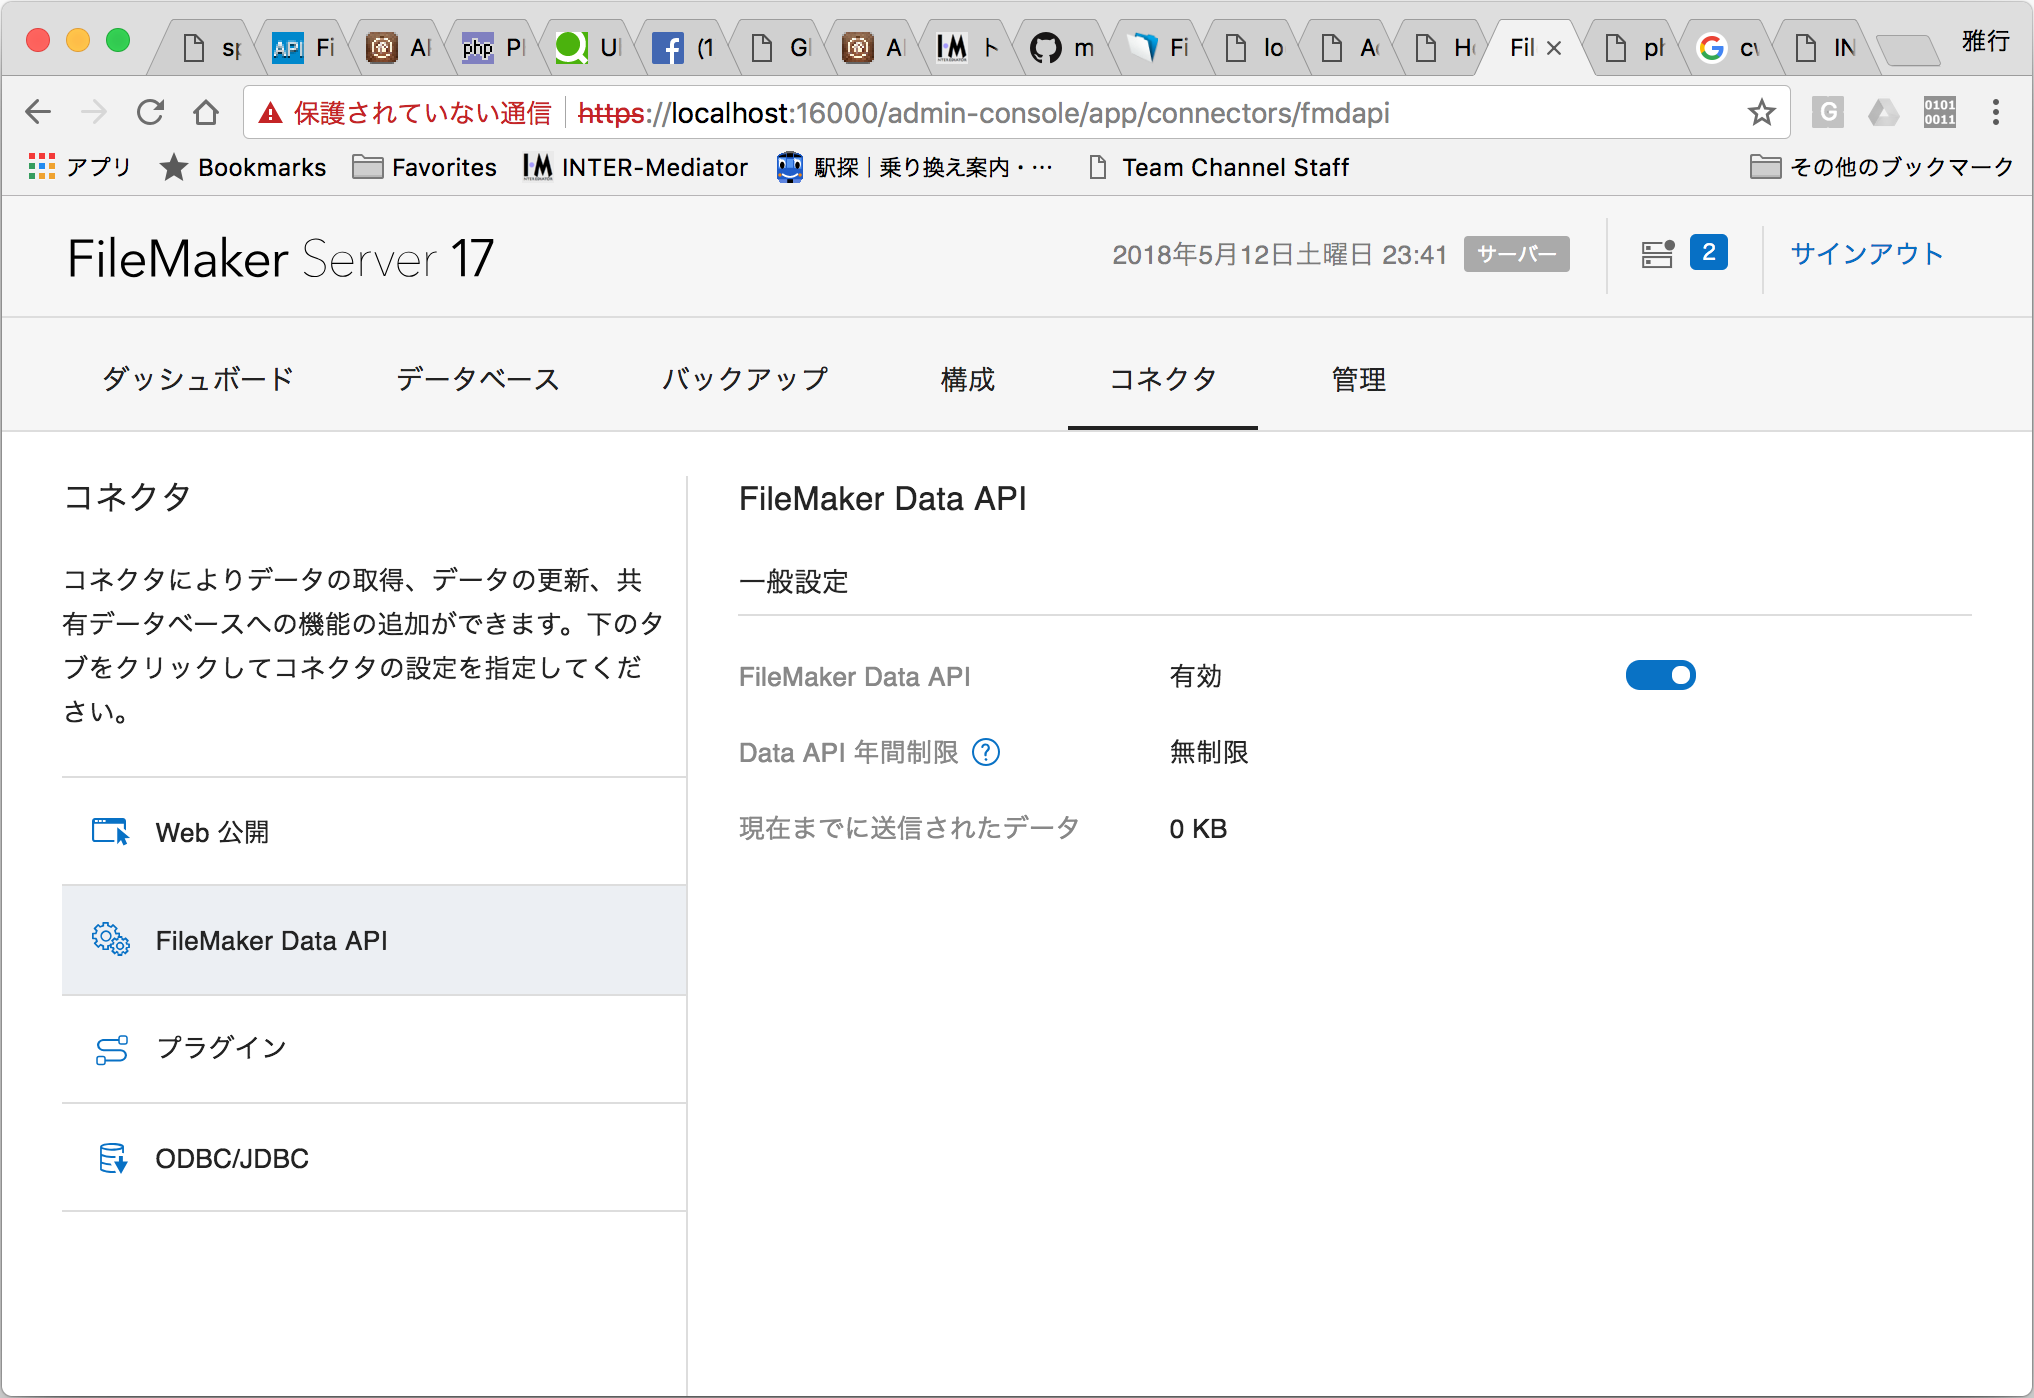
Task: Select Web 公開 in the connector list
Action: click(x=374, y=832)
